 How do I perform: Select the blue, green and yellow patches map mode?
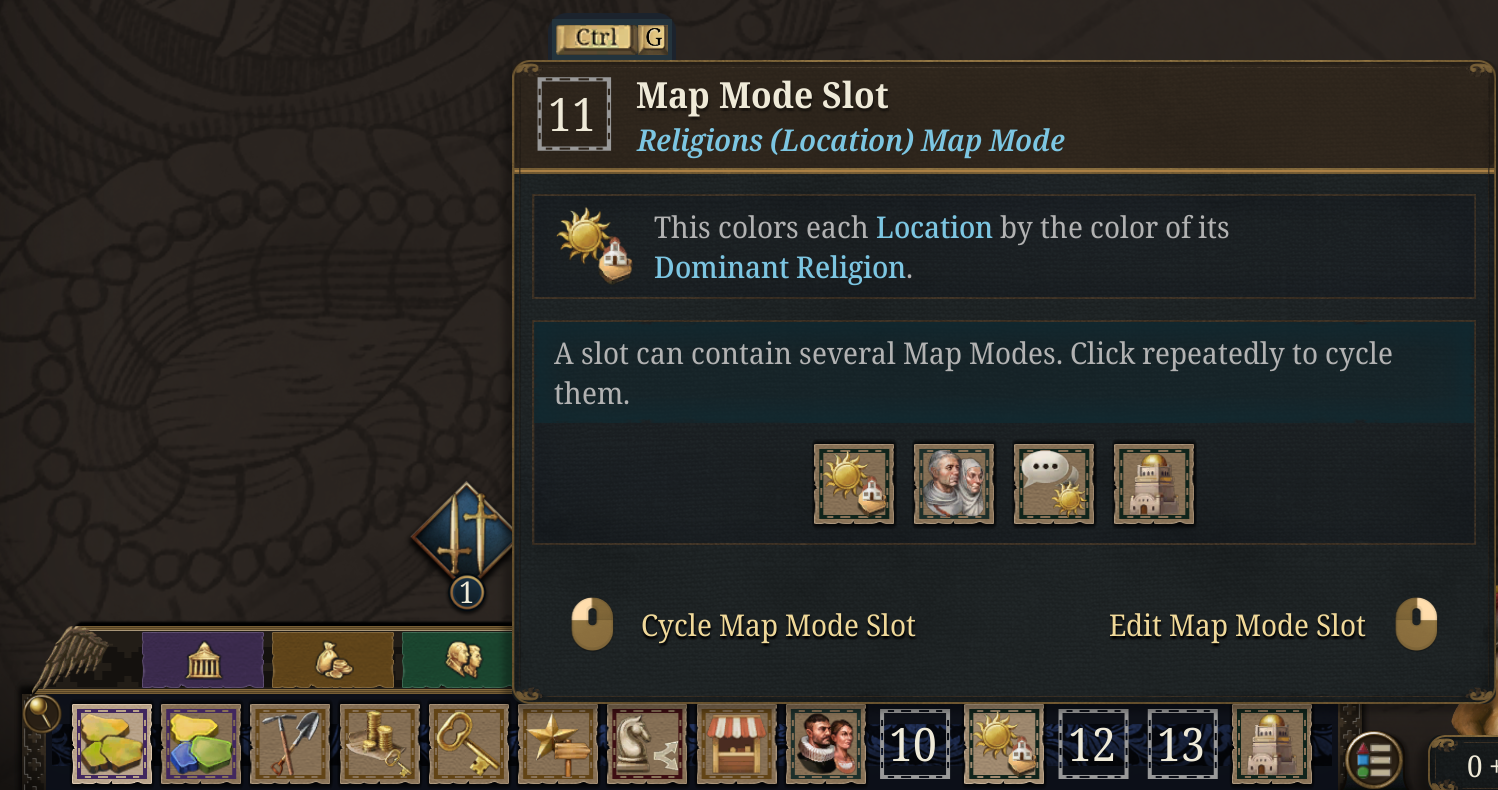click(x=201, y=743)
